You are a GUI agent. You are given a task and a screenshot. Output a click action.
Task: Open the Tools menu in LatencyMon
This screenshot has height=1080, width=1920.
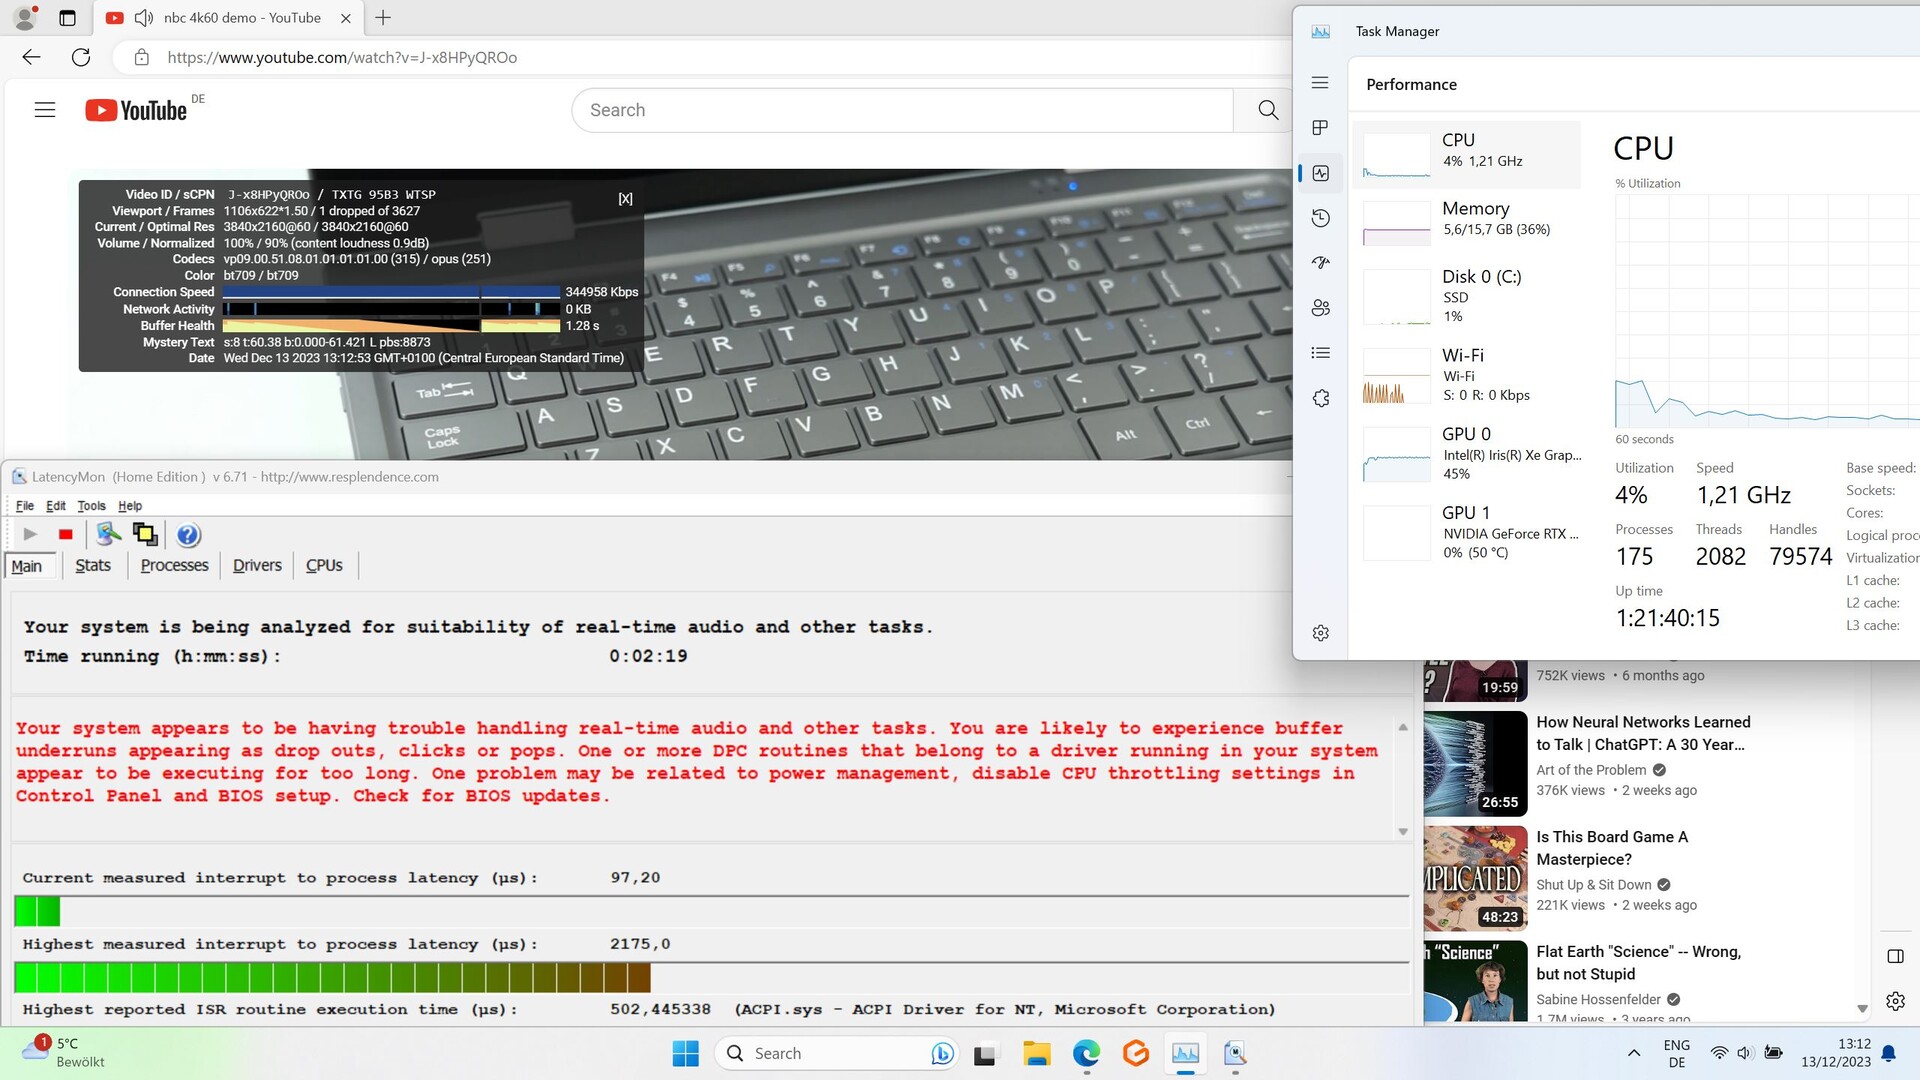91,506
